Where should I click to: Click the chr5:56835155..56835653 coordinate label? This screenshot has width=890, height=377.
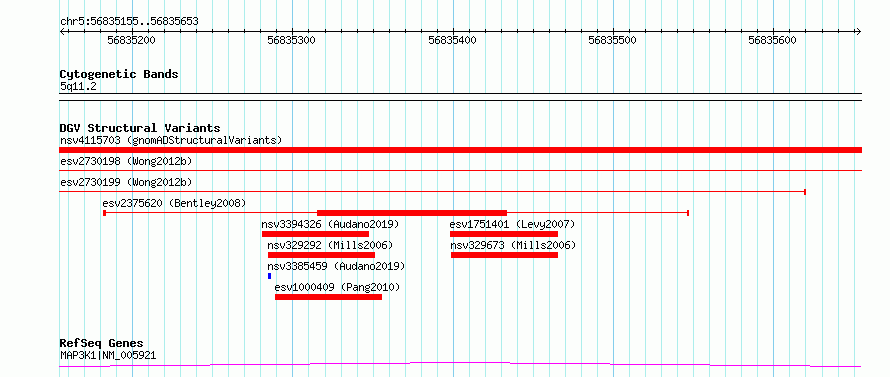[x=129, y=22]
